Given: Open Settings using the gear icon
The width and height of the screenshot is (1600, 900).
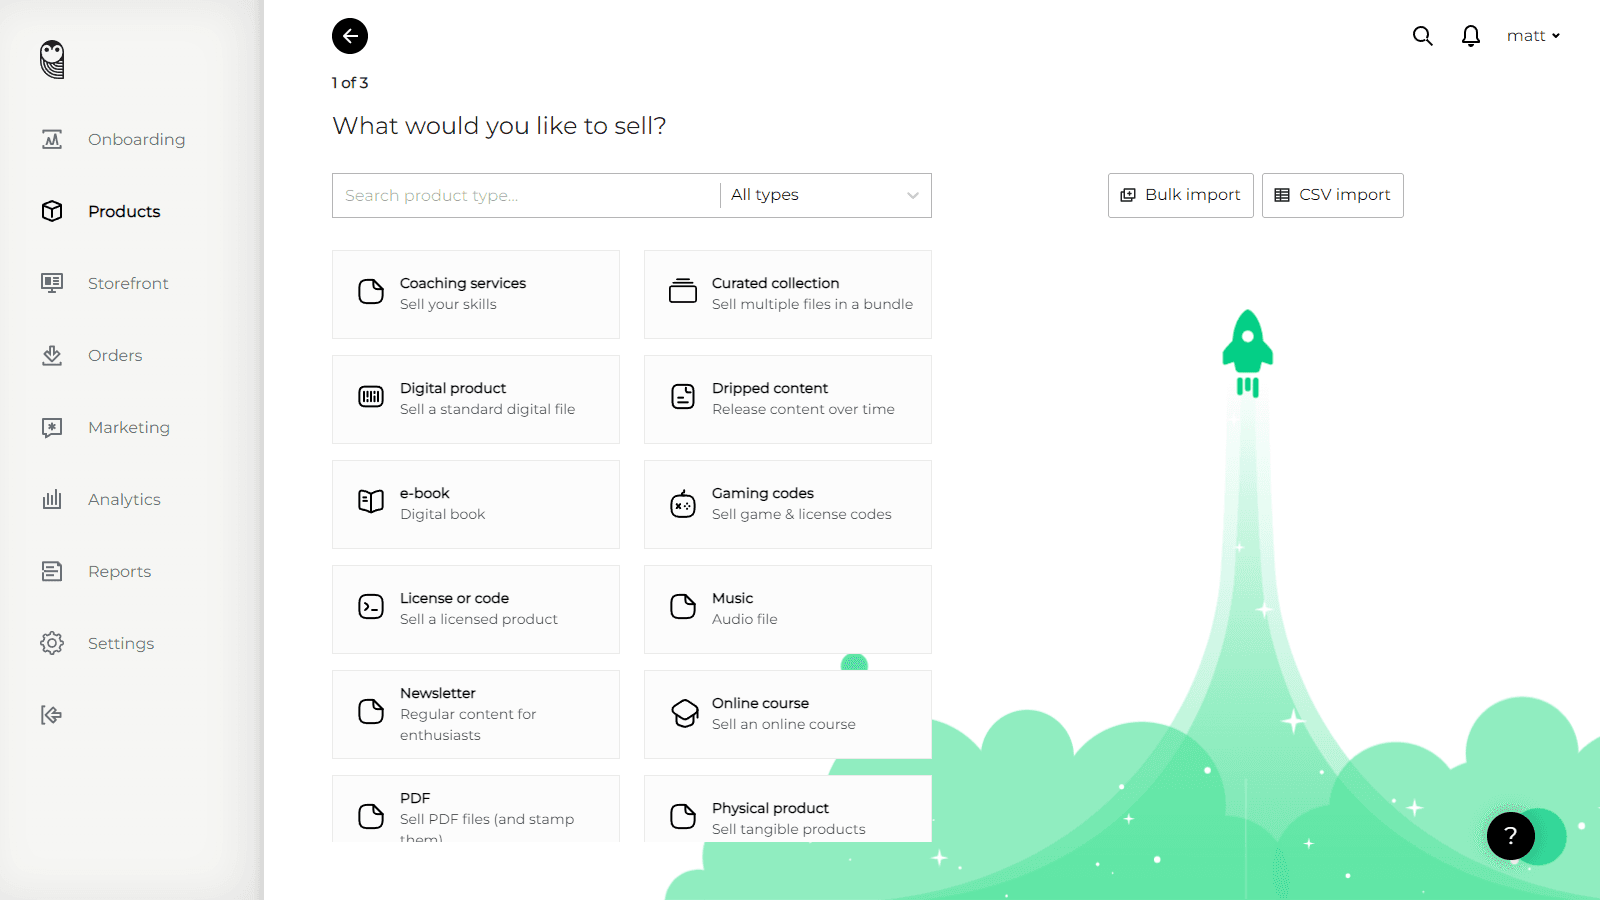Looking at the screenshot, I should click(51, 643).
